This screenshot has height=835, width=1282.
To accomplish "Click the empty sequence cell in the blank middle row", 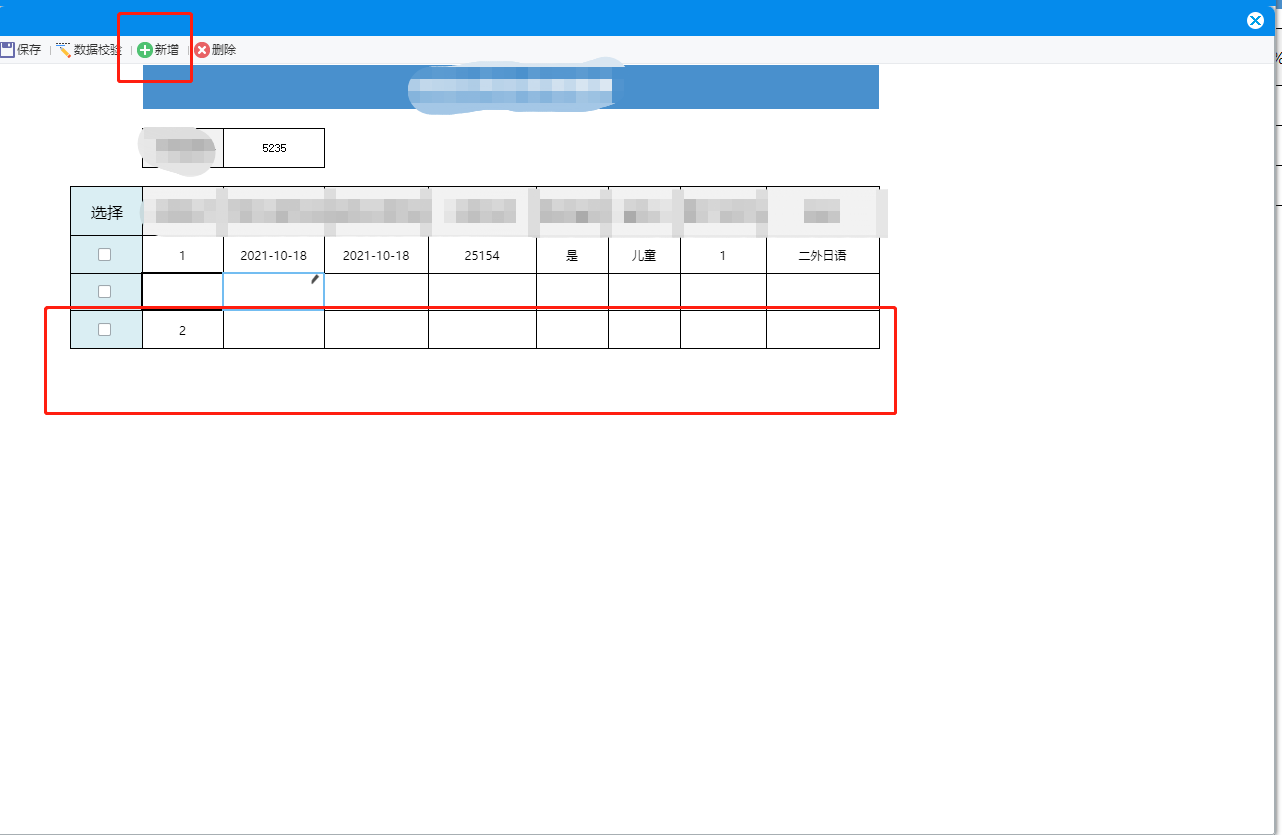I will coord(182,291).
